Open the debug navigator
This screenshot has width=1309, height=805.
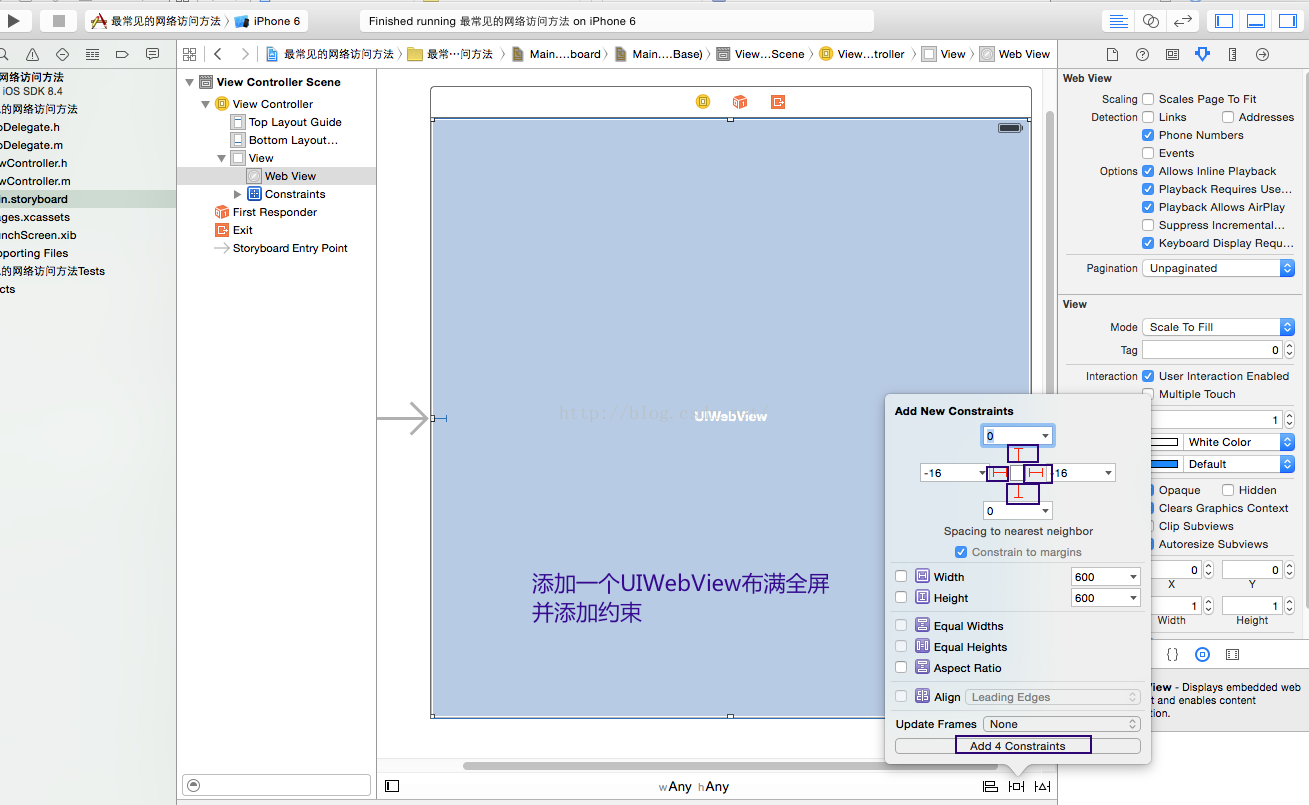point(92,54)
